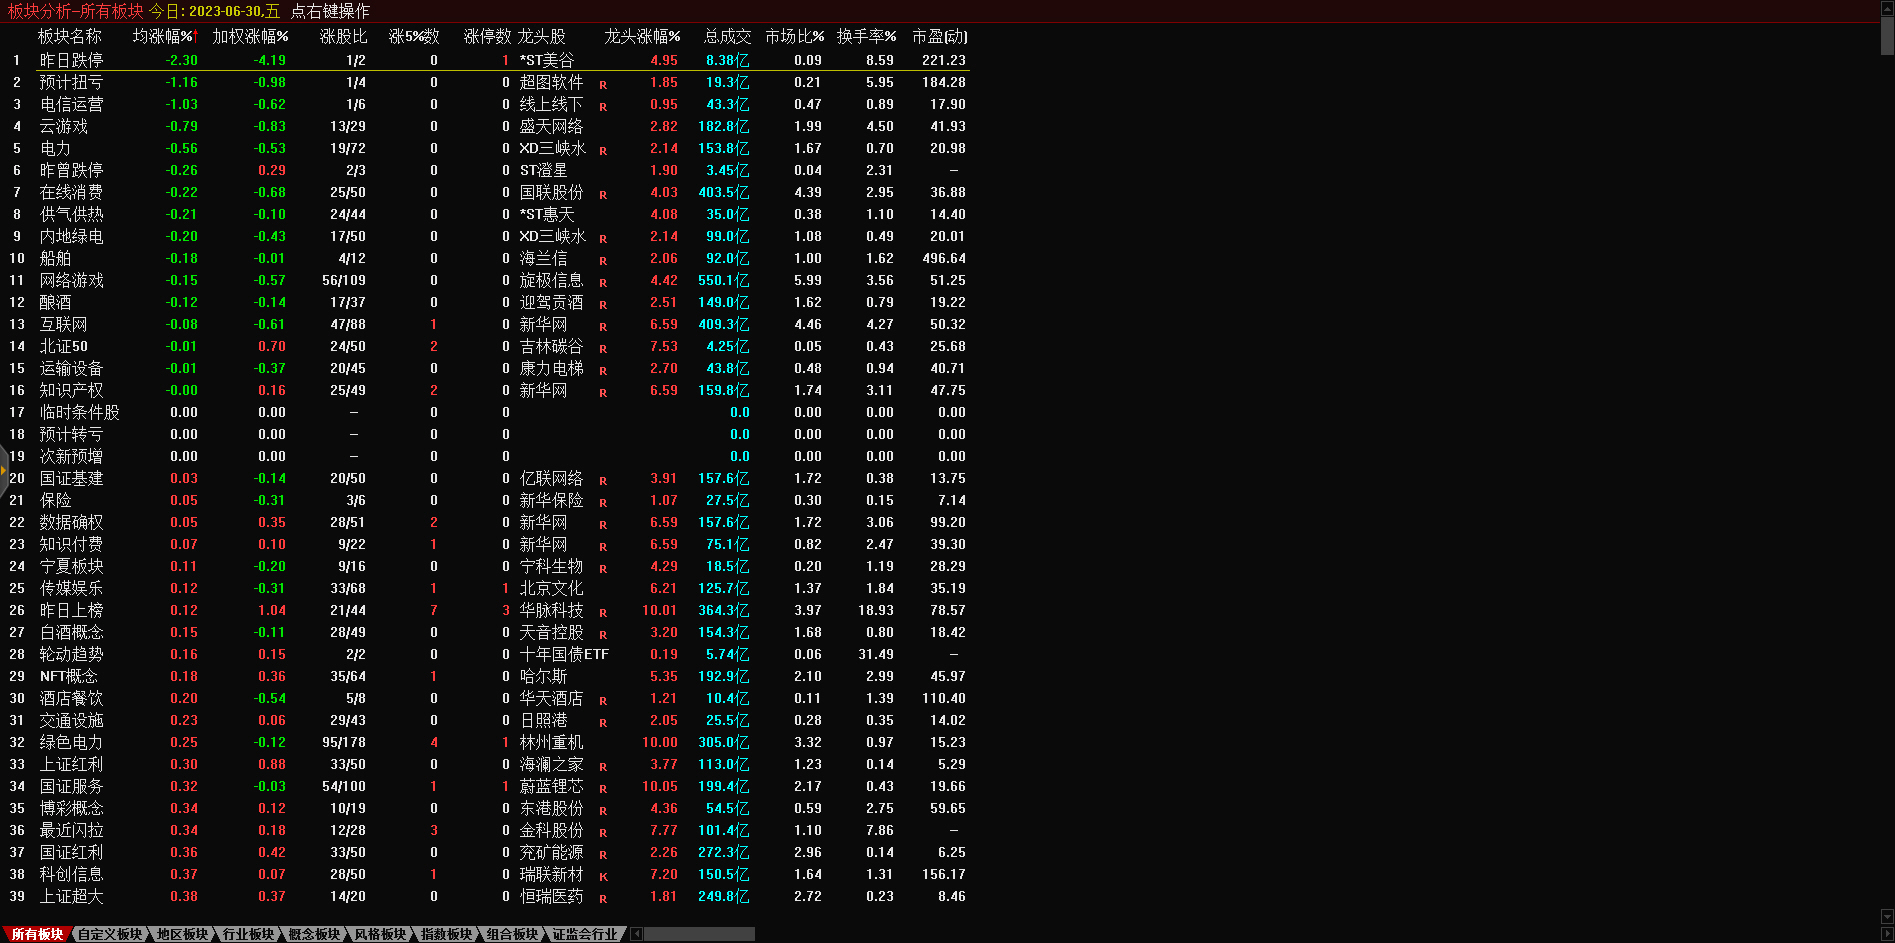Click the left arrow on the horizontal scrollbar
The image size is (1895, 943).
[x=637, y=934]
